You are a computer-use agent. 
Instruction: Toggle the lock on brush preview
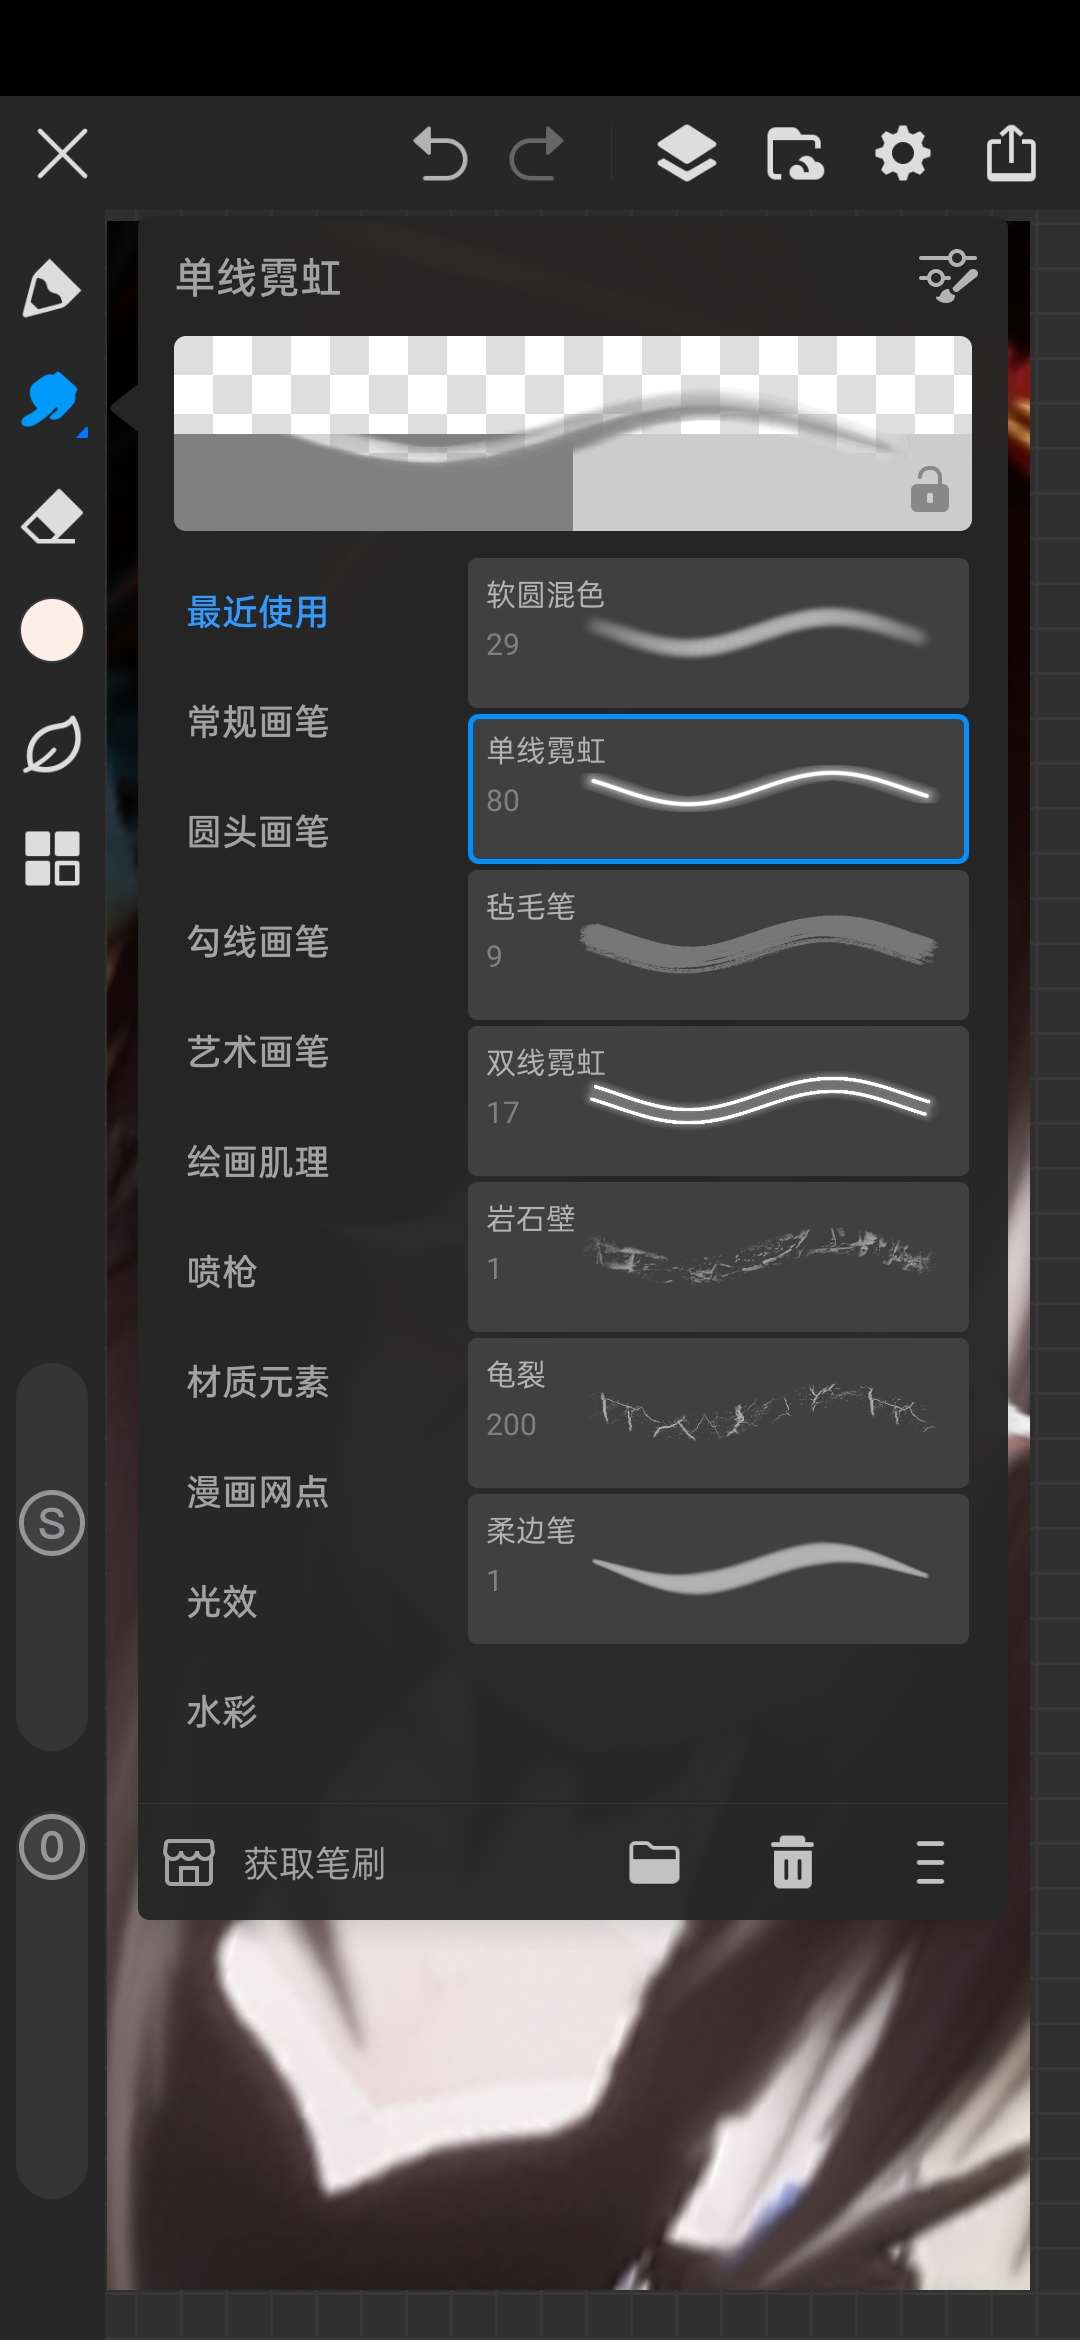coord(929,489)
